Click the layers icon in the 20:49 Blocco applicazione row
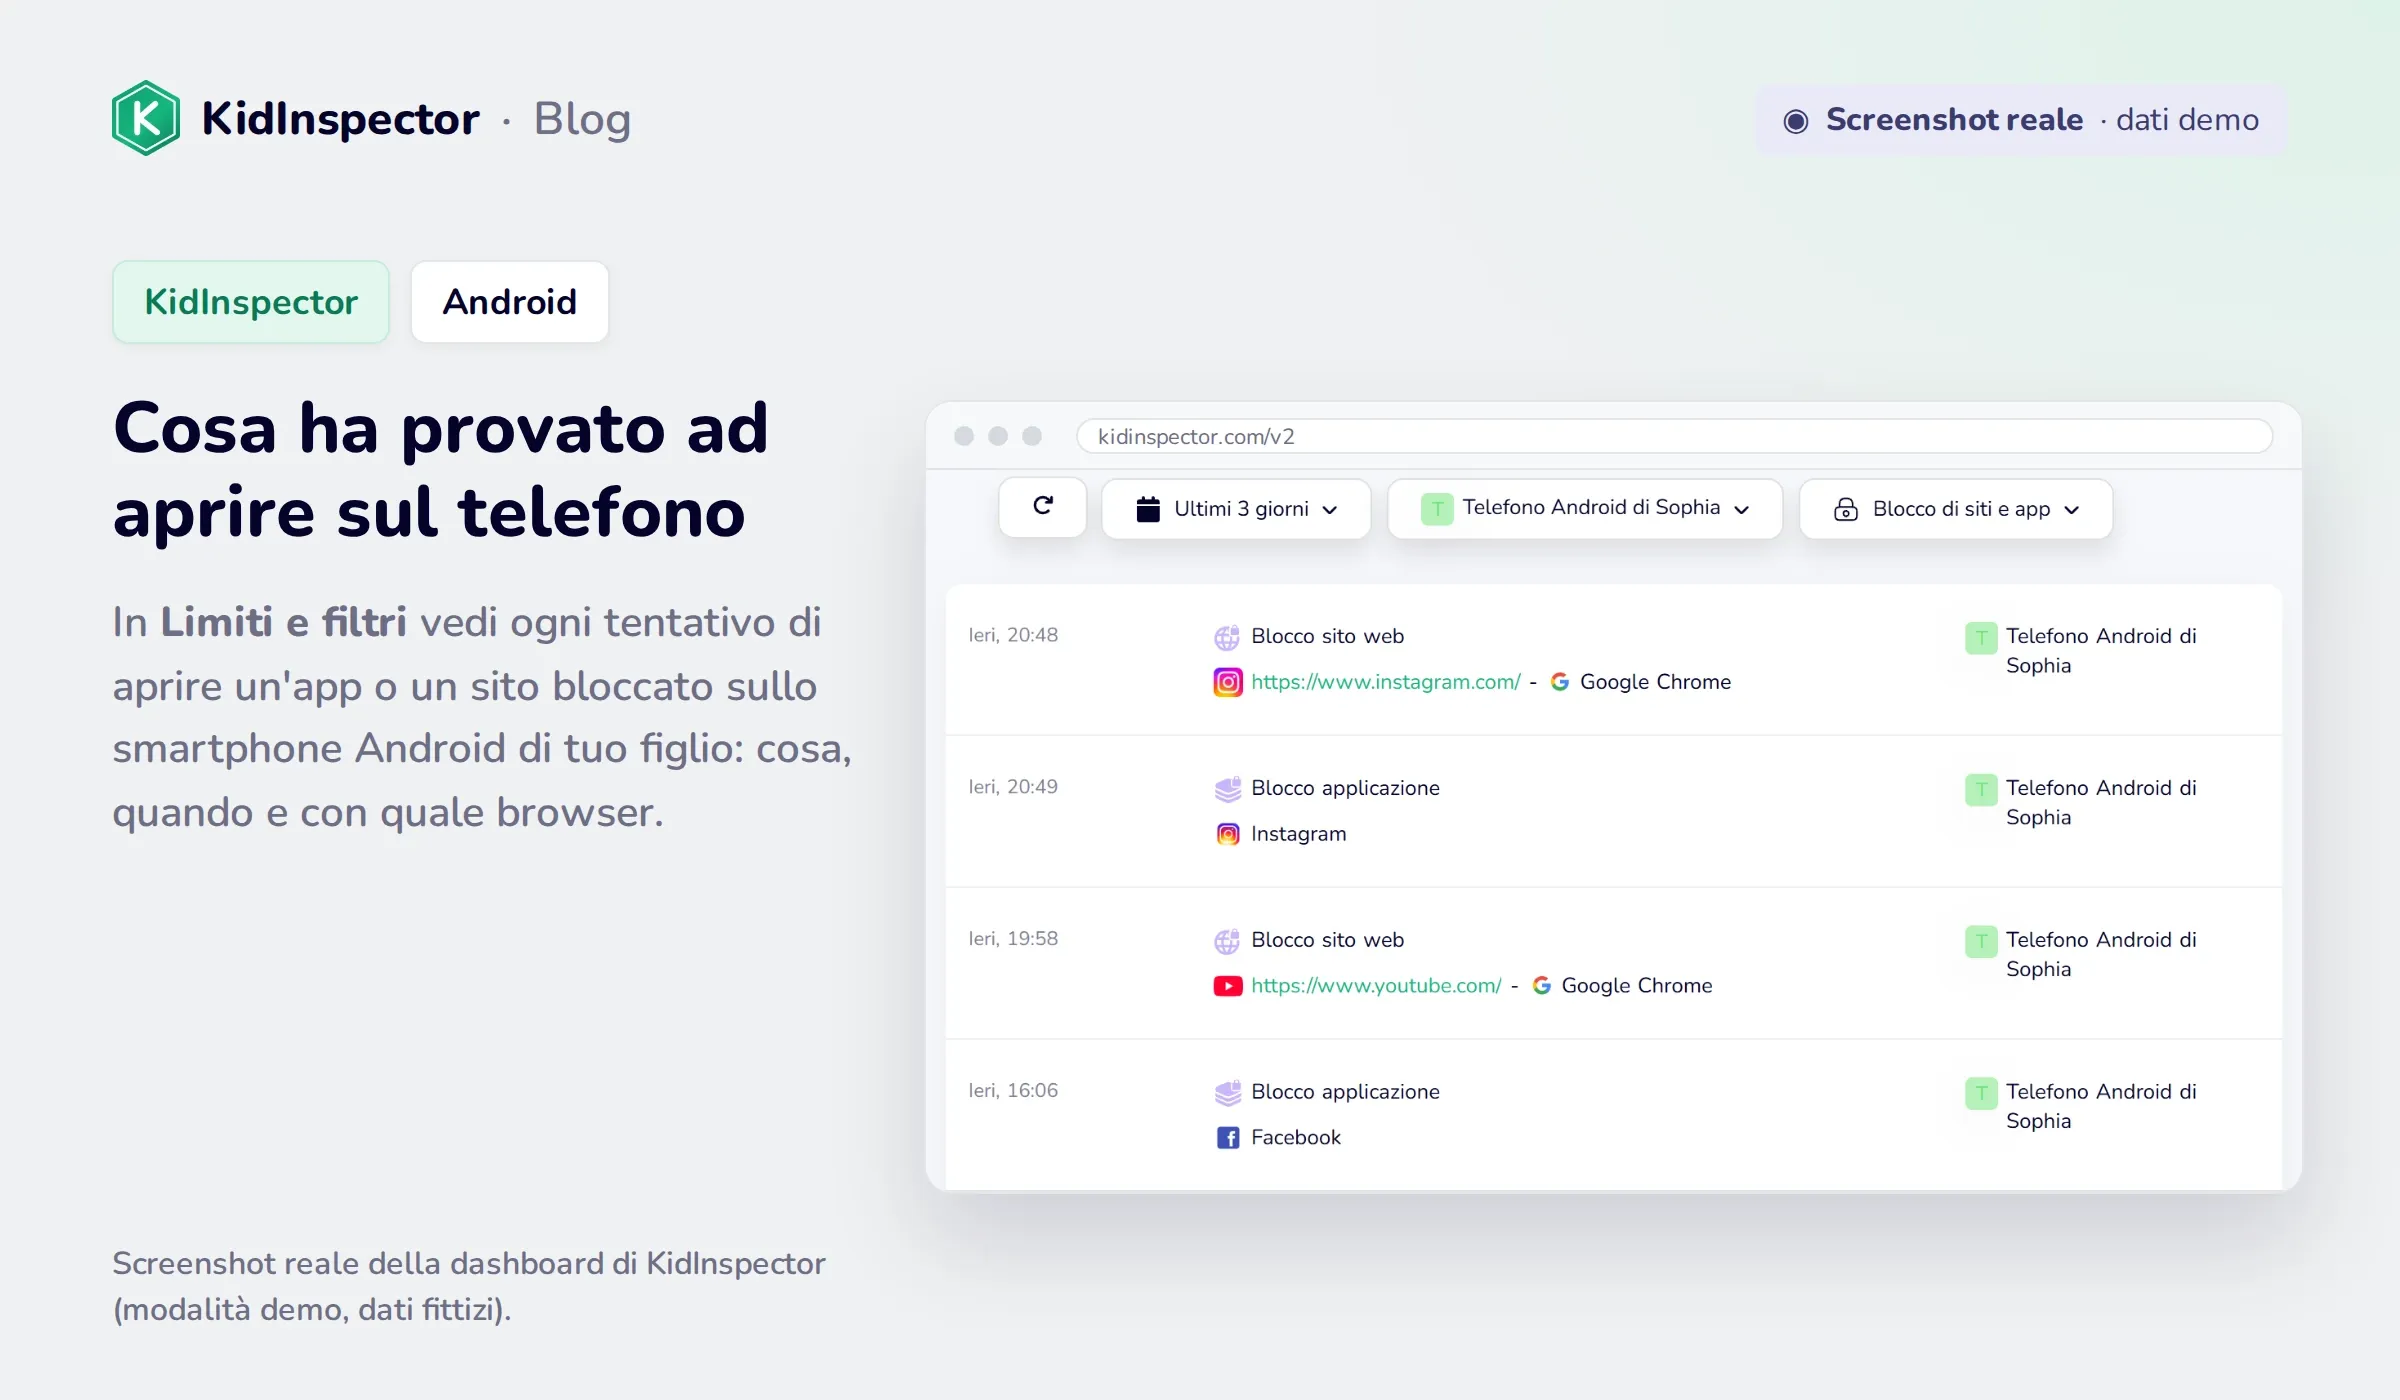 point(1228,789)
